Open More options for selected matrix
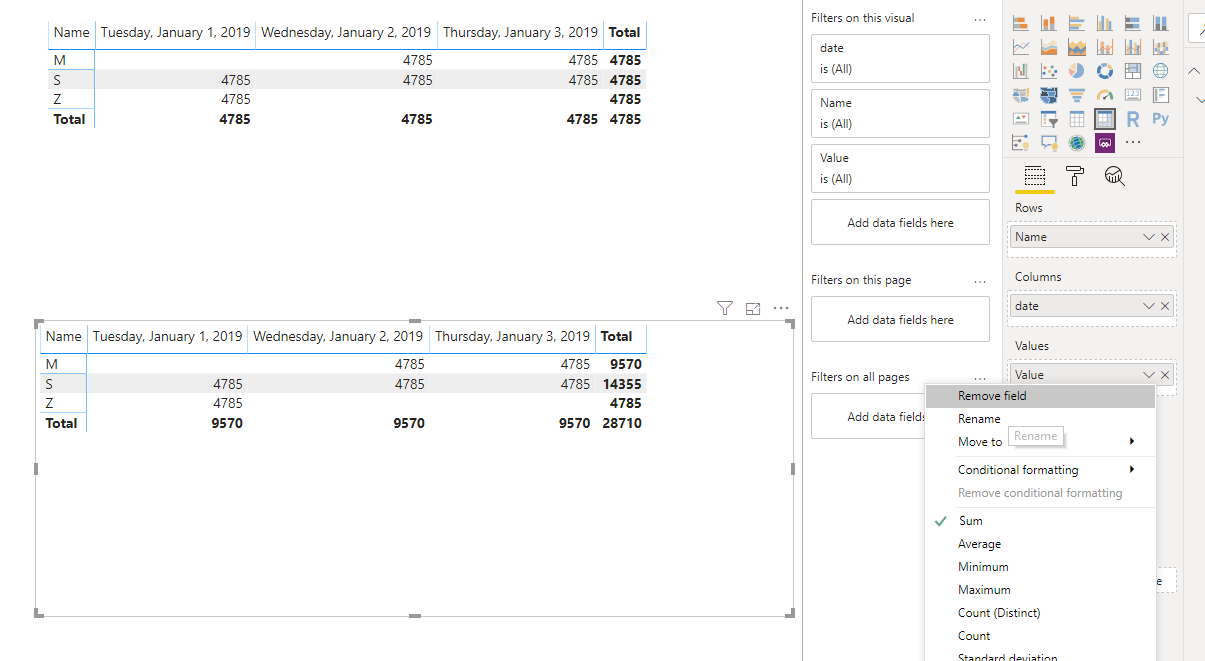Image resolution: width=1205 pixels, height=661 pixels. (x=781, y=308)
